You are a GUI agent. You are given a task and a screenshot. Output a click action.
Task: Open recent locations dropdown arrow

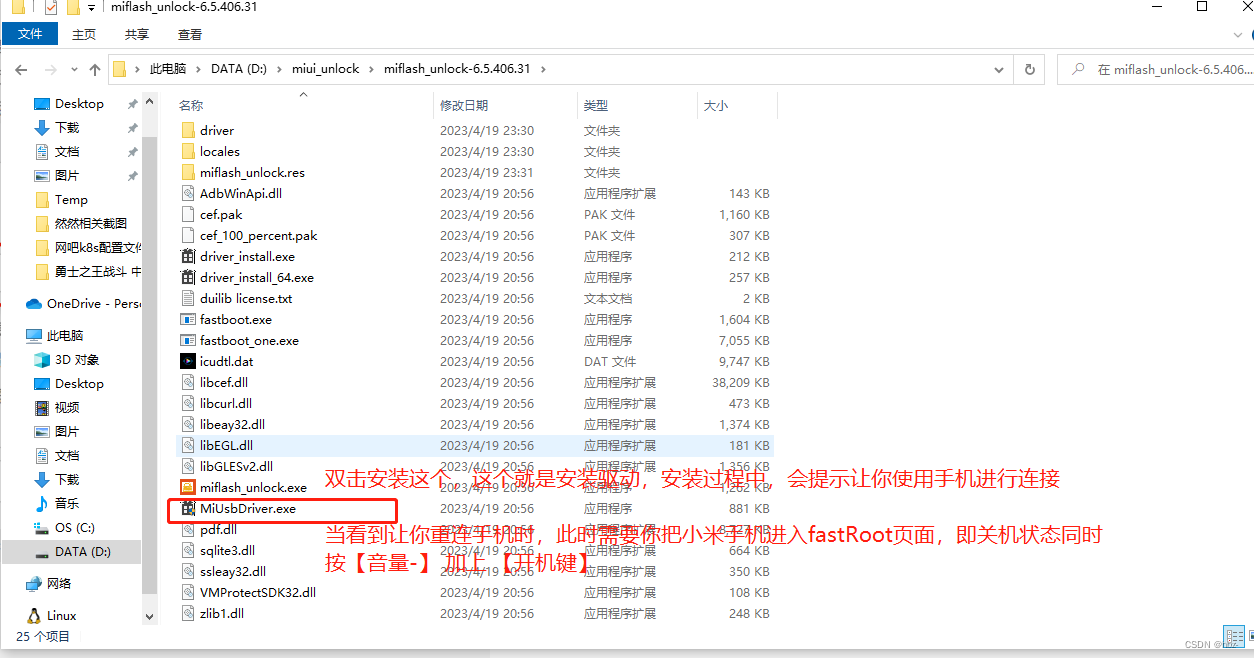76,70
